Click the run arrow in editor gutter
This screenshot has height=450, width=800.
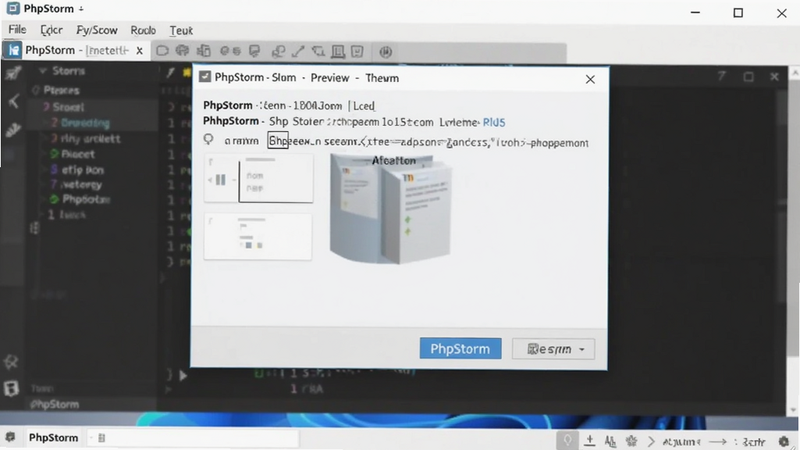(x=183, y=376)
